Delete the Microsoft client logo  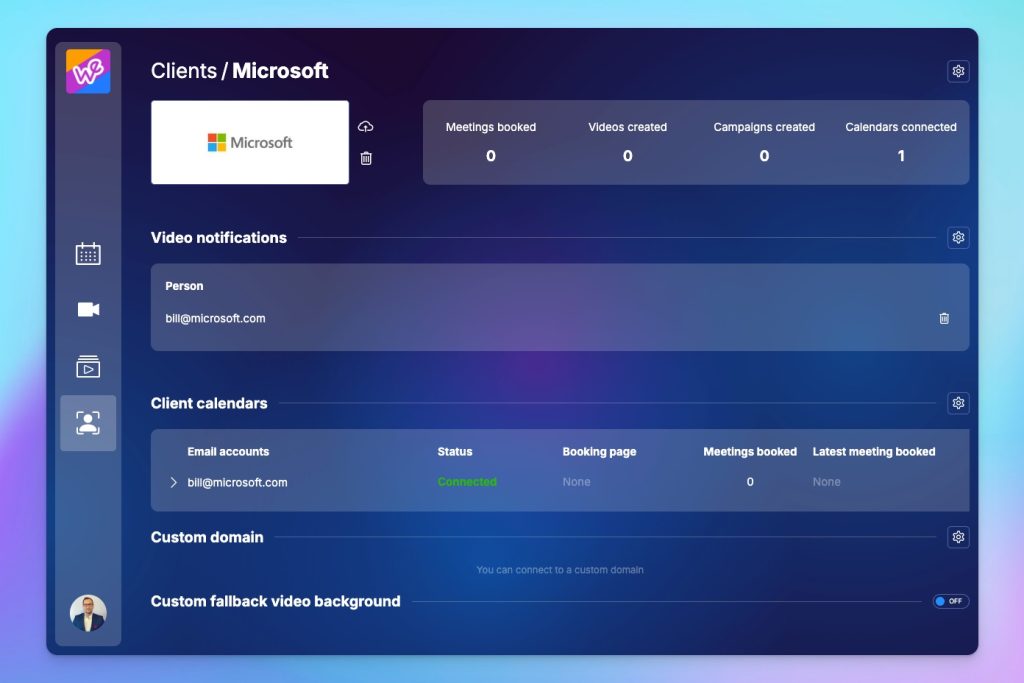366,158
